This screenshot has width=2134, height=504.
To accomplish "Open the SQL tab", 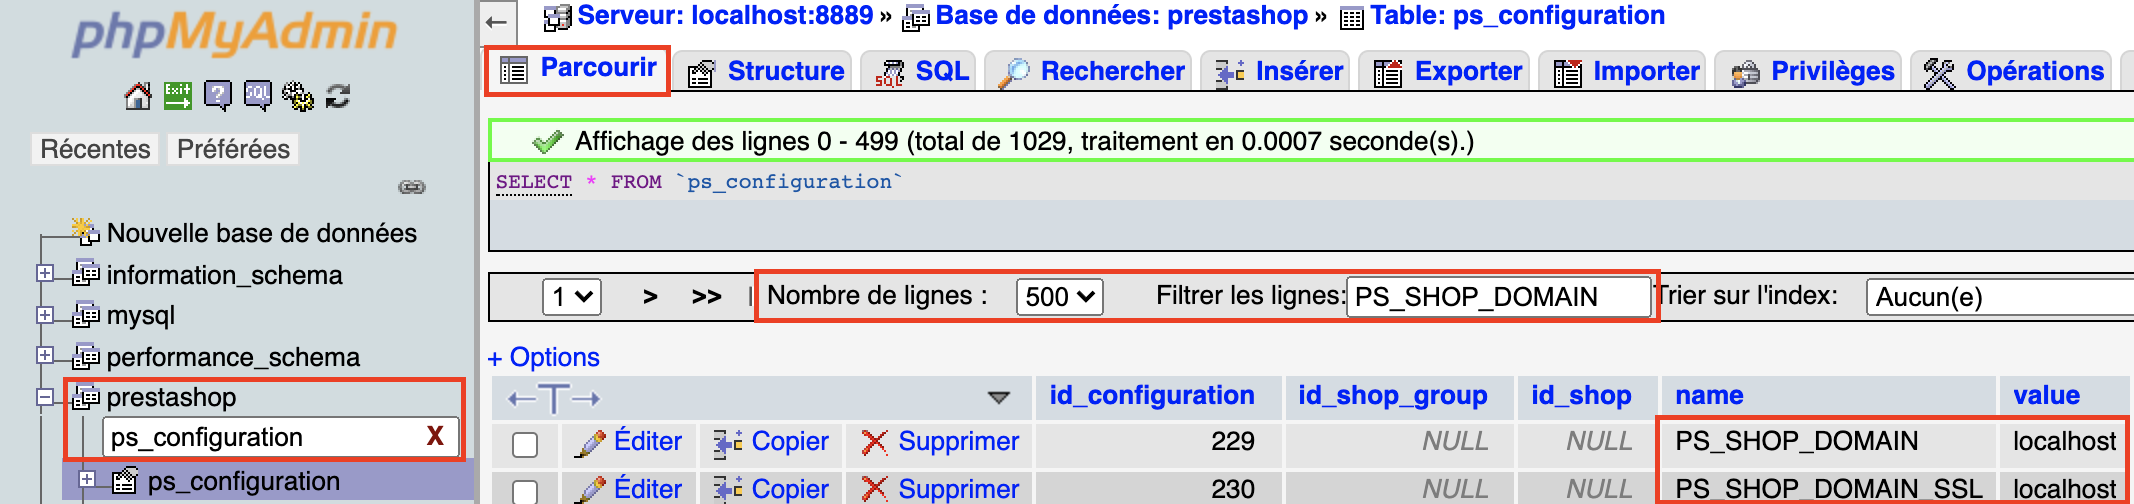I will 920,71.
